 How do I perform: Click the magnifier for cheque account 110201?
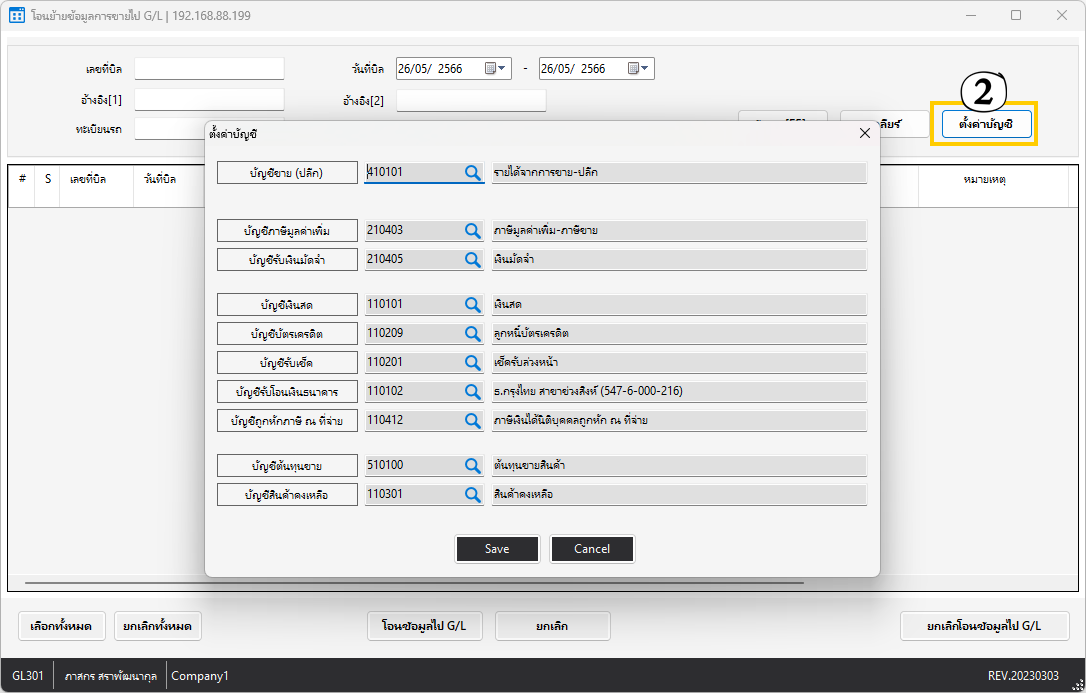(473, 362)
